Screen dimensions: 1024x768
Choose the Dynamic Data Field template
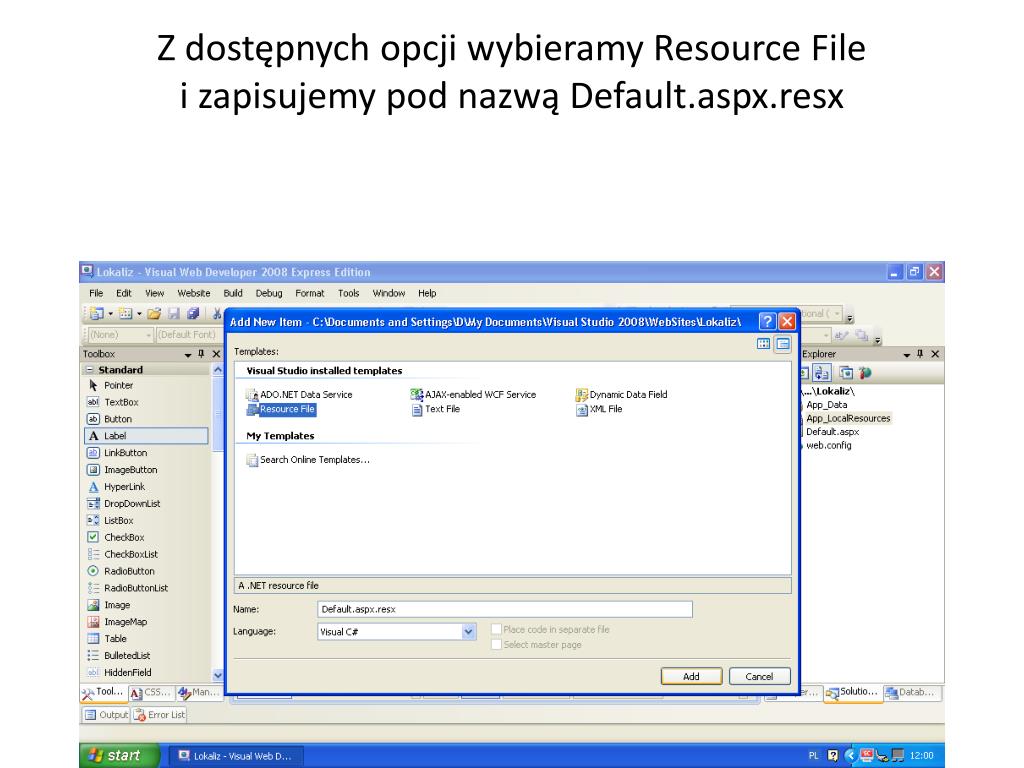click(622, 394)
